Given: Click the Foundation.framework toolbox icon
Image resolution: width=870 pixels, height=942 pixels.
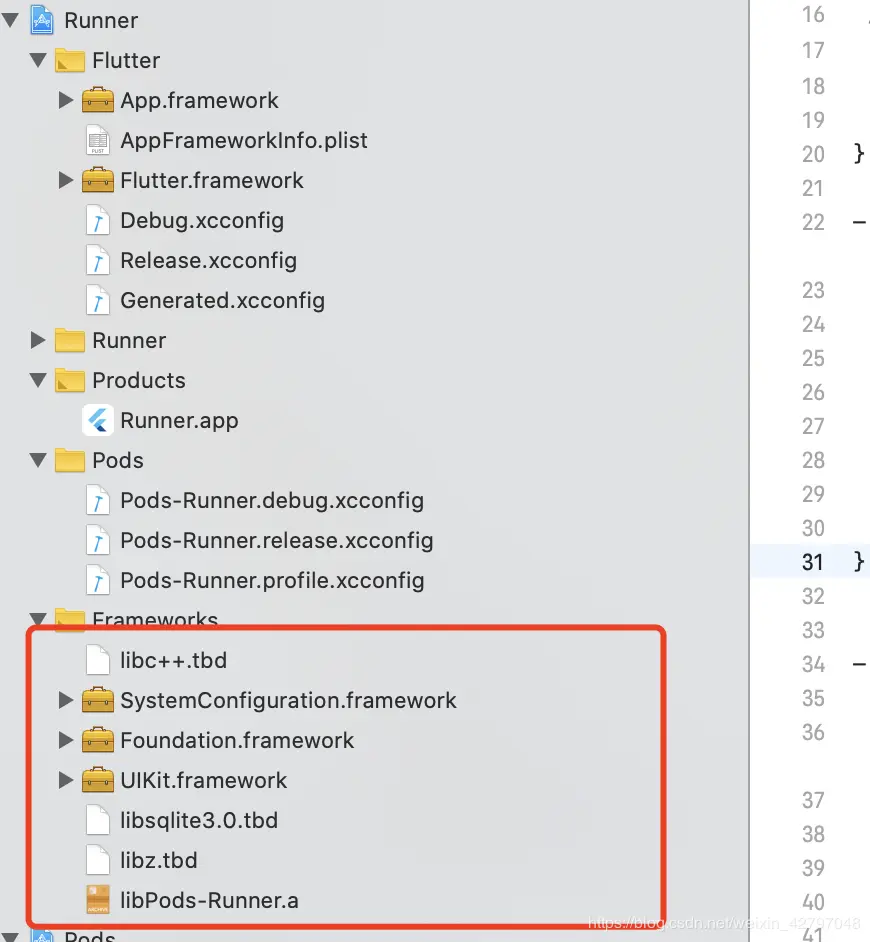Looking at the screenshot, I should [98, 740].
